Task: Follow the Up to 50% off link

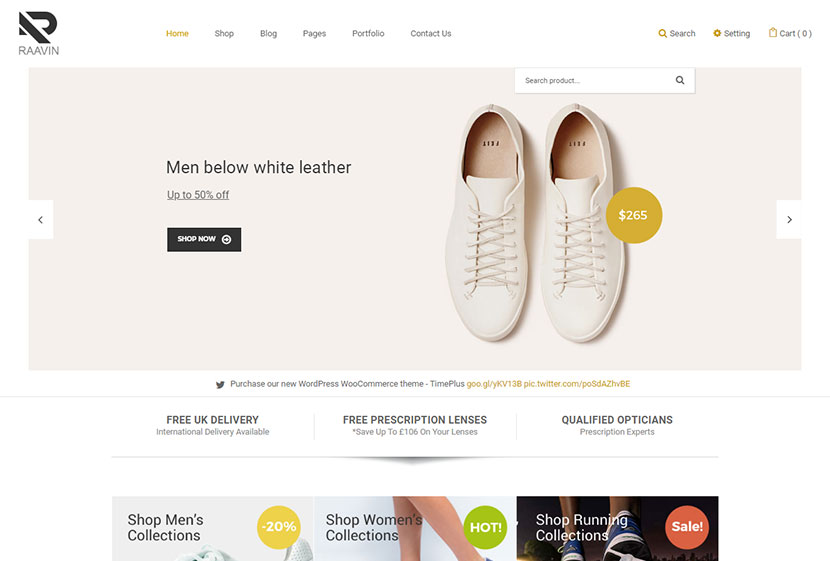Action: click(x=198, y=195)
